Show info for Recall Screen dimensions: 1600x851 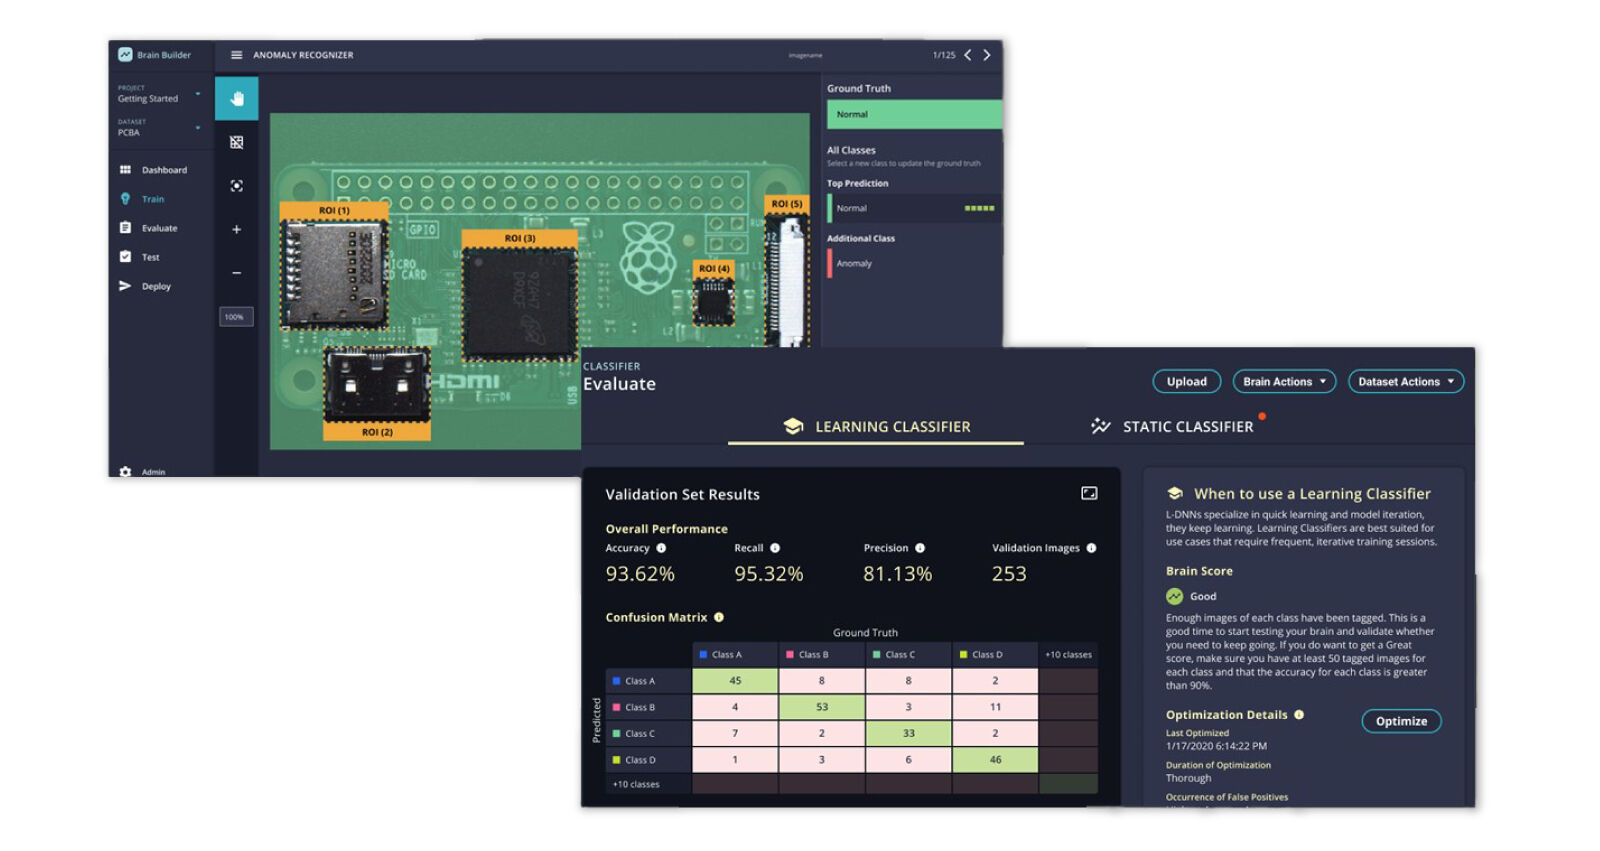(775, 548)
